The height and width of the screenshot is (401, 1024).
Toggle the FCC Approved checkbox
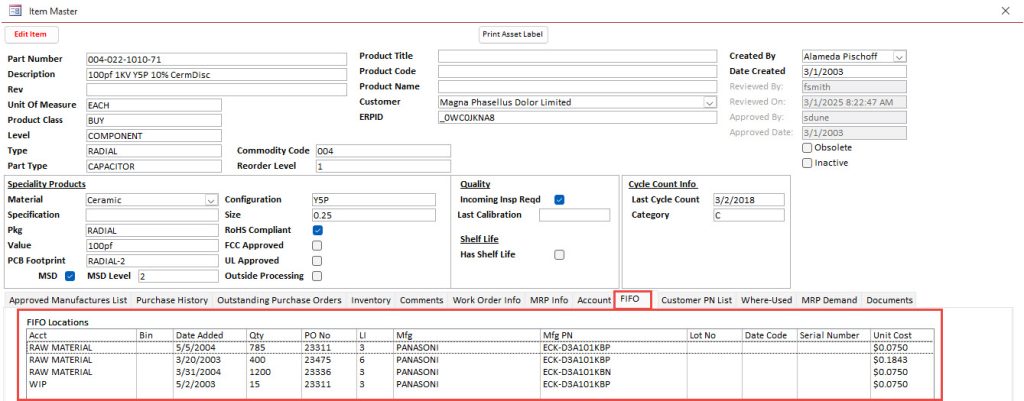click(x=317, y=246)
